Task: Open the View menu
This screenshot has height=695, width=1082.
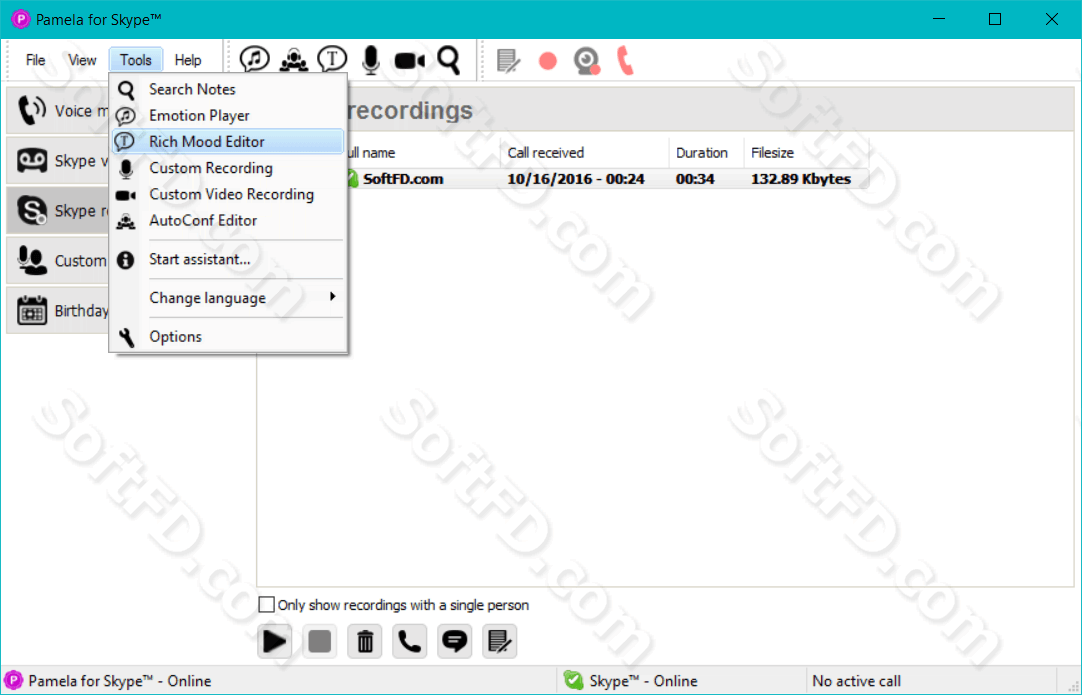Action: pos(82,60)
